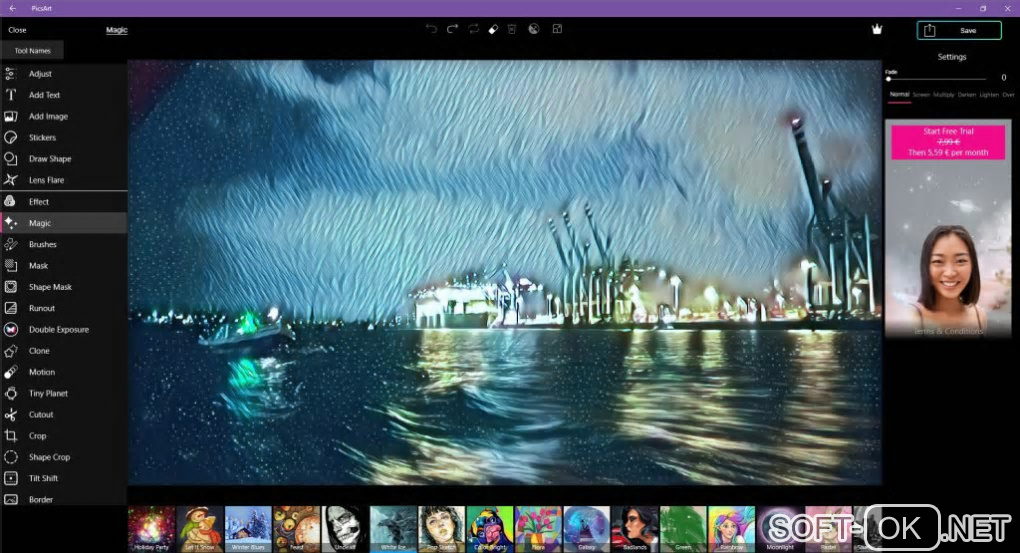The width and height of the screenshot is (1020, 553).
Task: Apply the White Ice effect
Action: click(393, 530)
